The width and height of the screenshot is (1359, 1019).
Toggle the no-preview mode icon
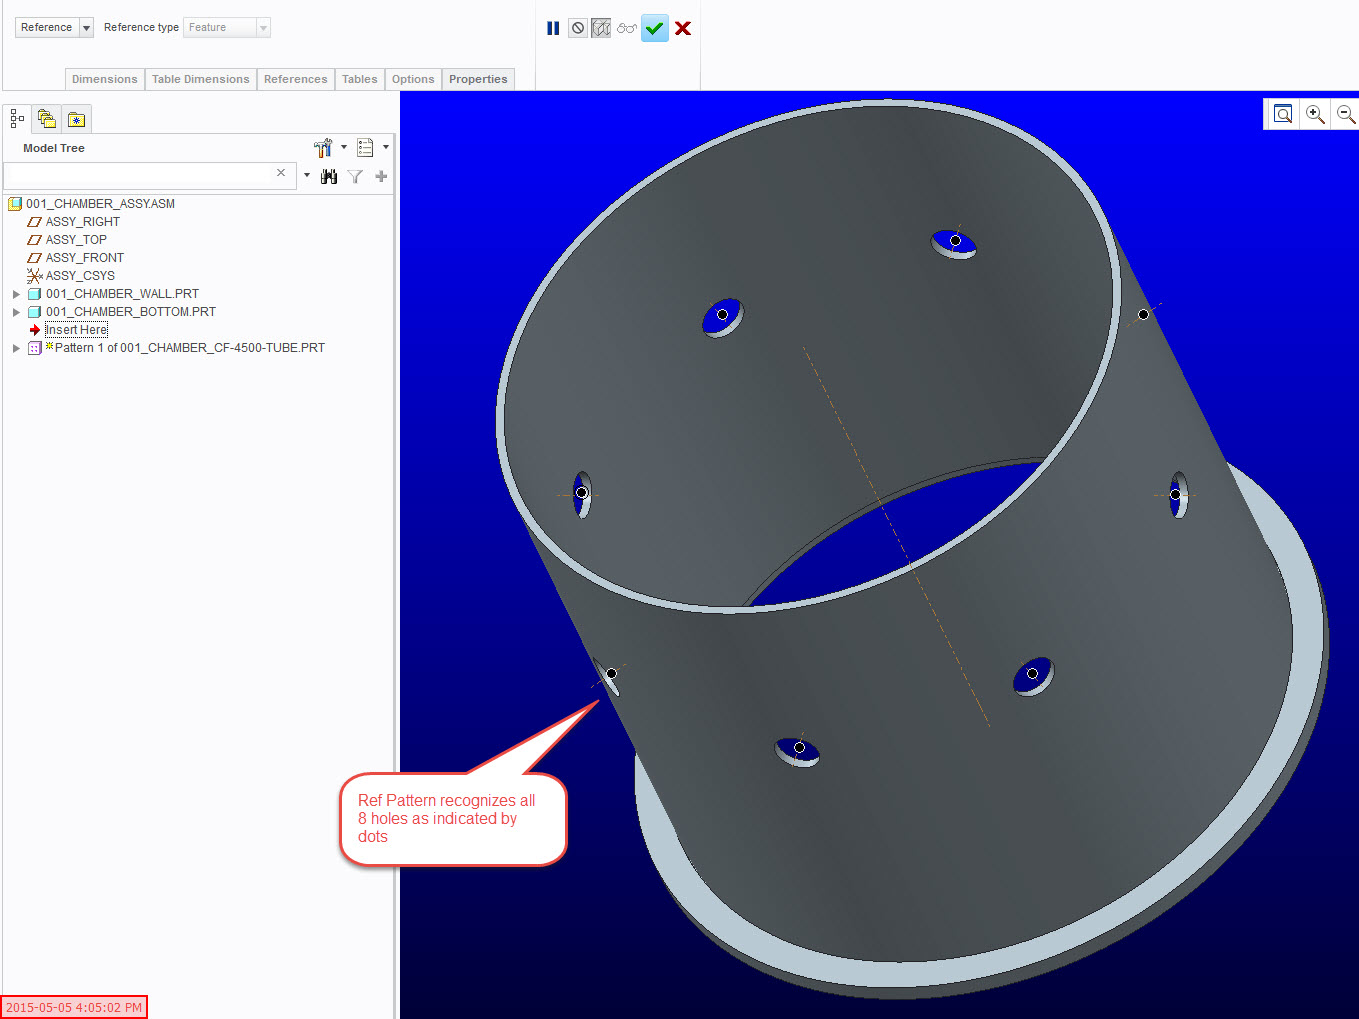click(x=578, y=28)
